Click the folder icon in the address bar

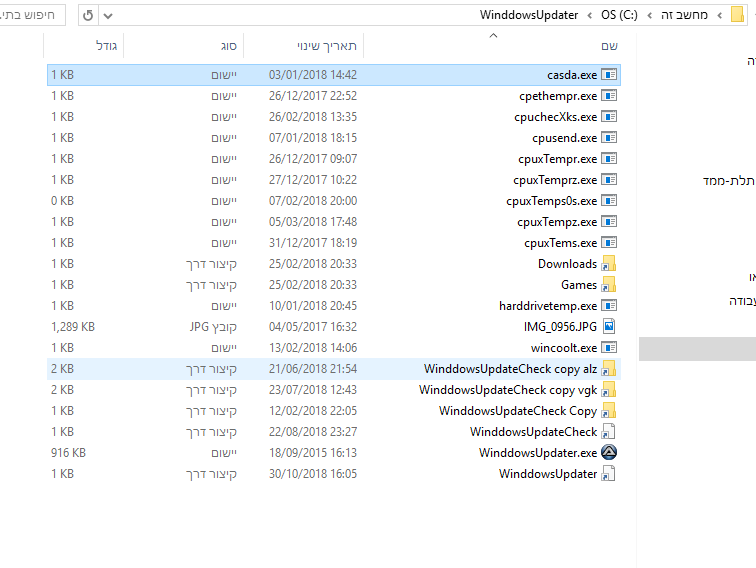(x=737, y=15)
